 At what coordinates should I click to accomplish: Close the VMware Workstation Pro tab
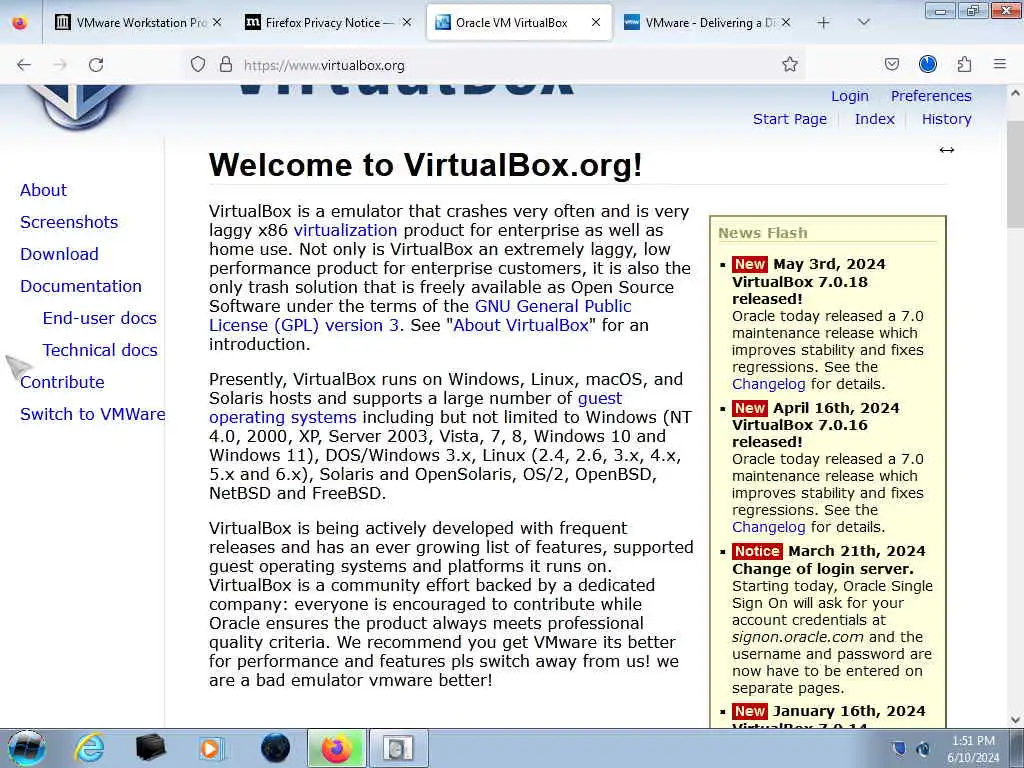(217, 22)
